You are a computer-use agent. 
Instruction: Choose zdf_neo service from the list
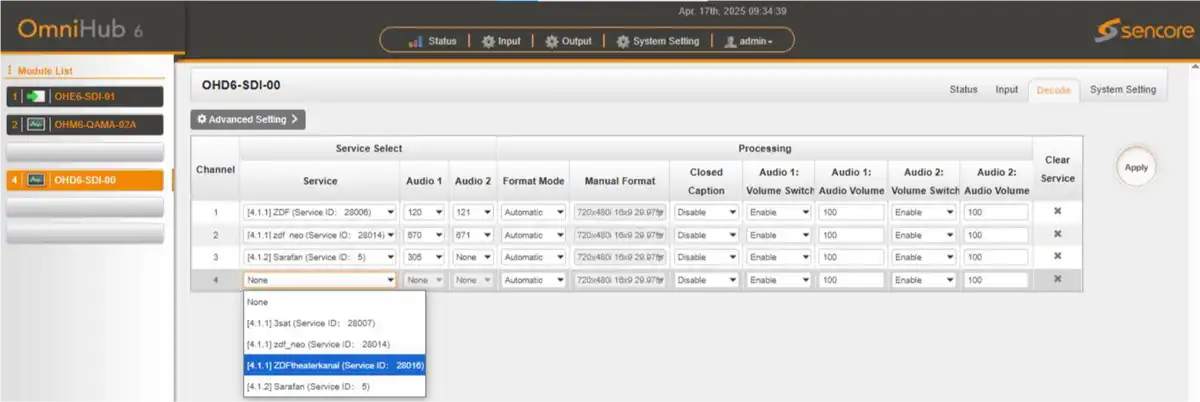334,344
